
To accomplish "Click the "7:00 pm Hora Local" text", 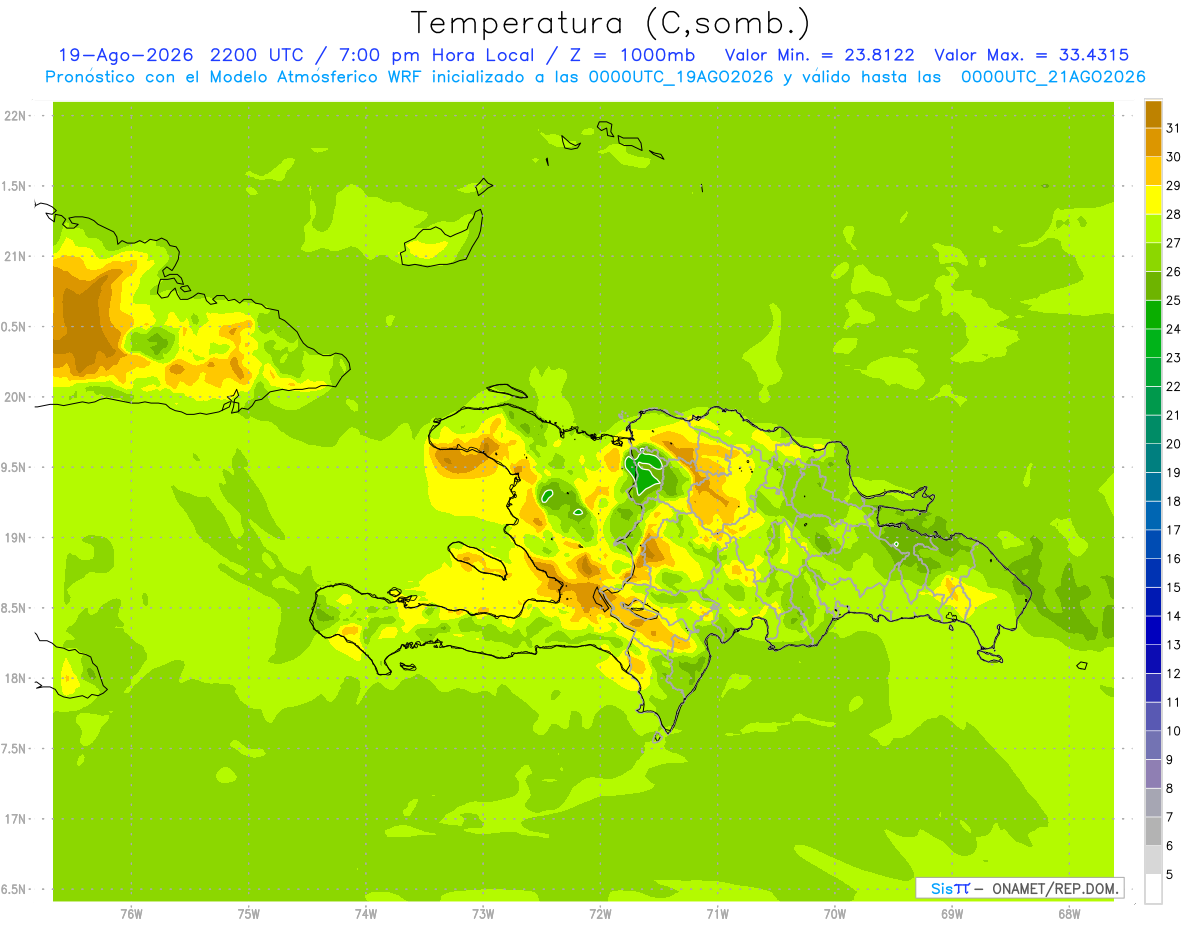I will pos(435,55).
